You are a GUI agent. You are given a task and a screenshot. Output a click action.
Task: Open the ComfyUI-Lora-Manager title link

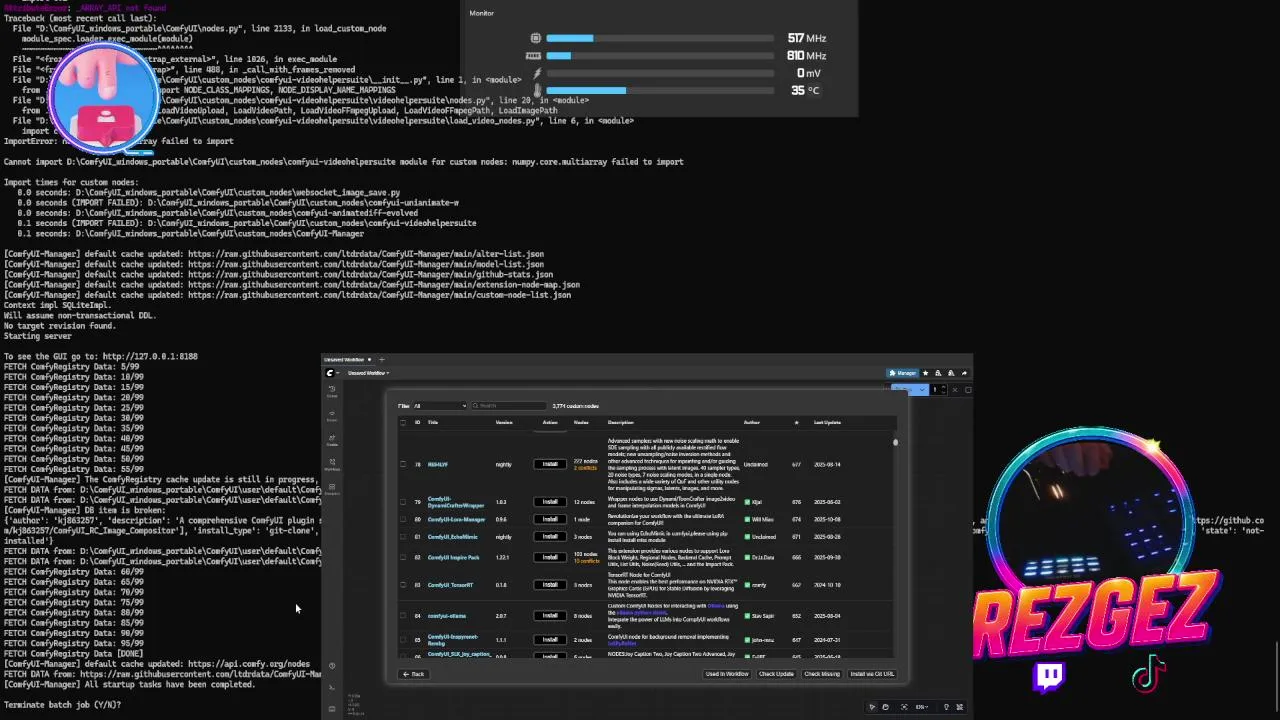(x=456, y=519)
